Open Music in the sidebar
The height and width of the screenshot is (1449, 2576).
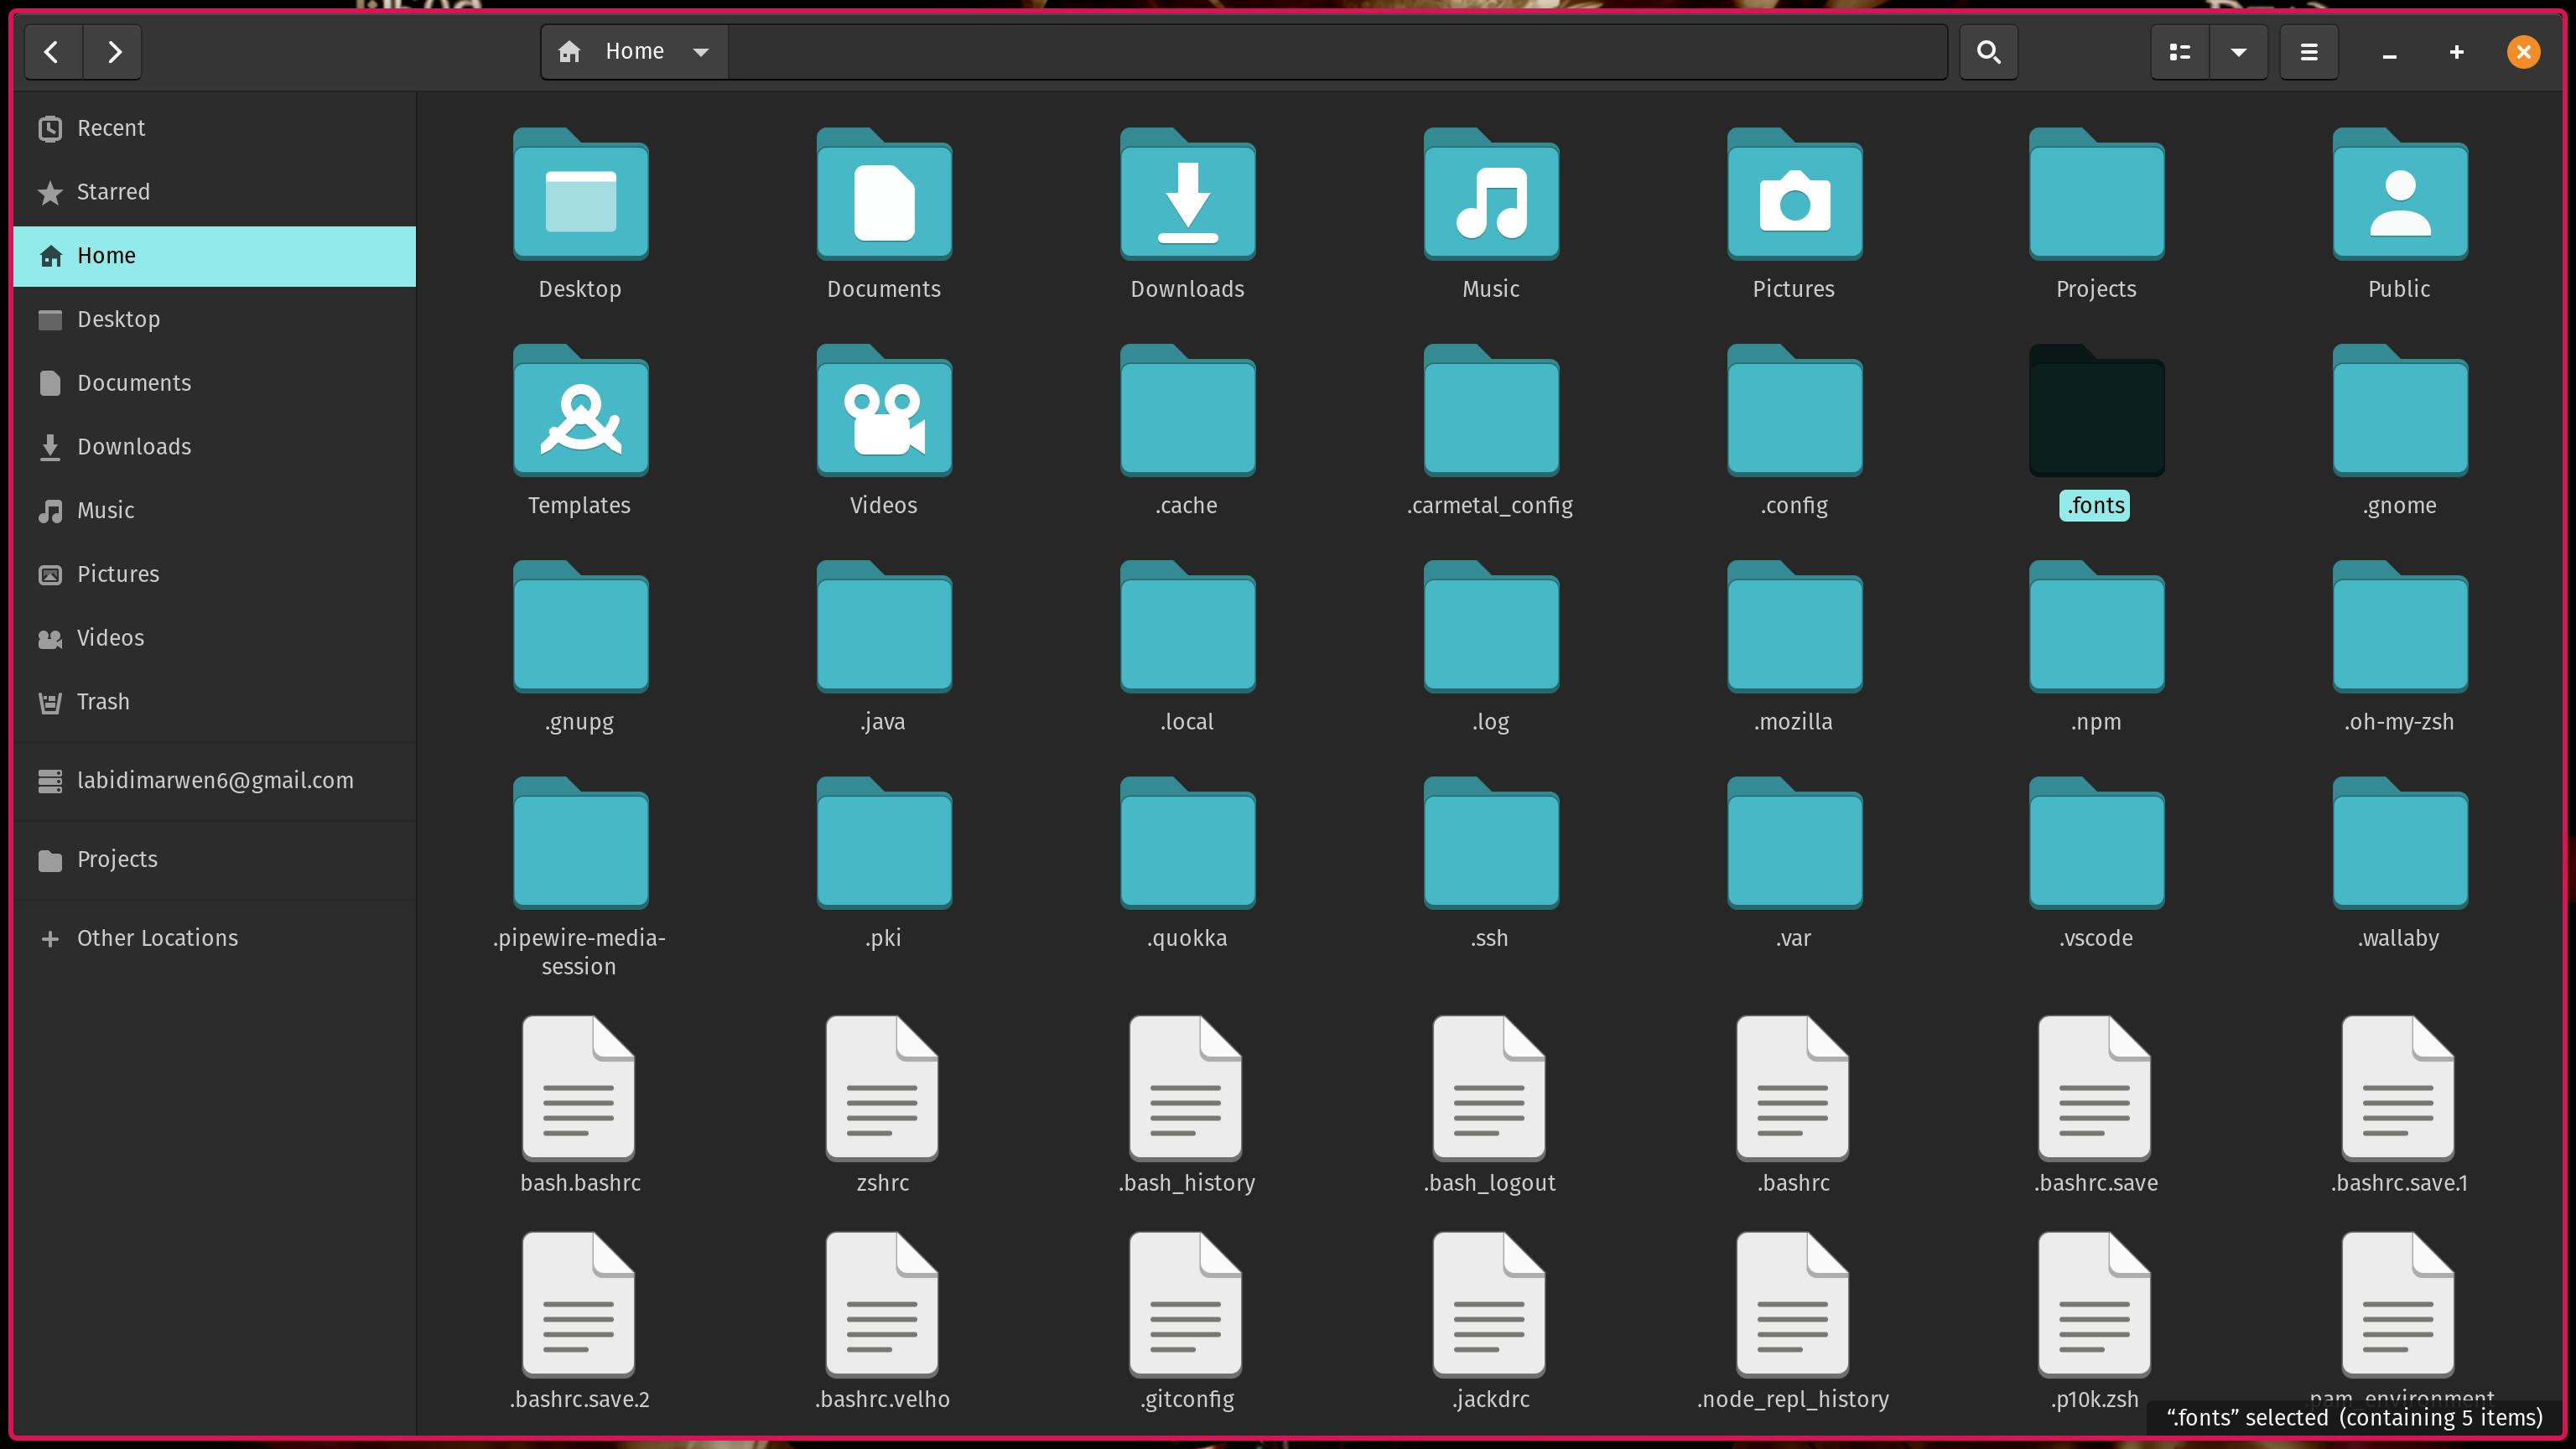214,510
